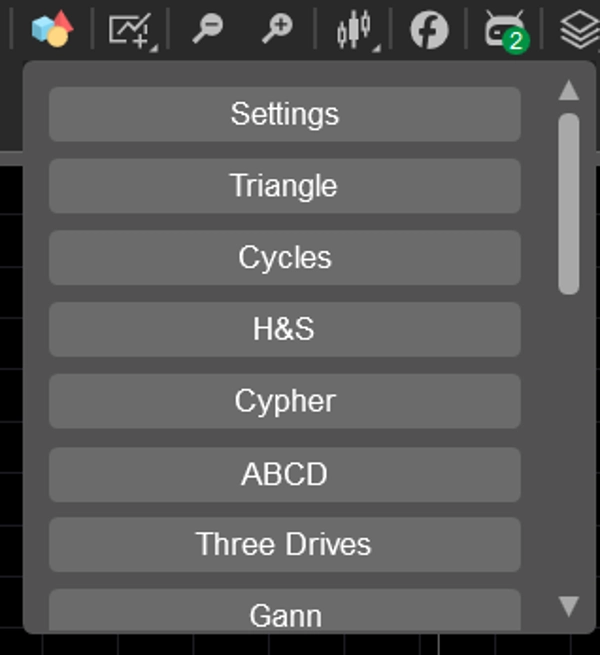Viewport: 600px width, 655px height.
Task: Select the ABCD pattern
Action: click(x=284, y=473)
